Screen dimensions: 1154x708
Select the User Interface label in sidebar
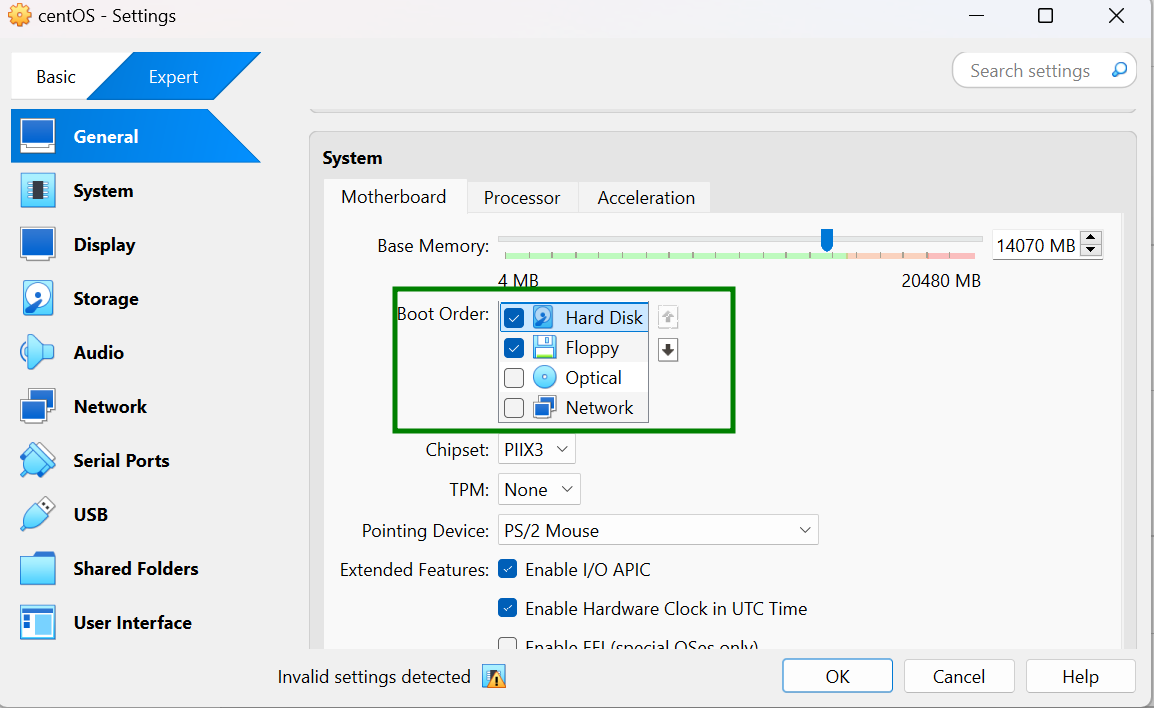132,623
